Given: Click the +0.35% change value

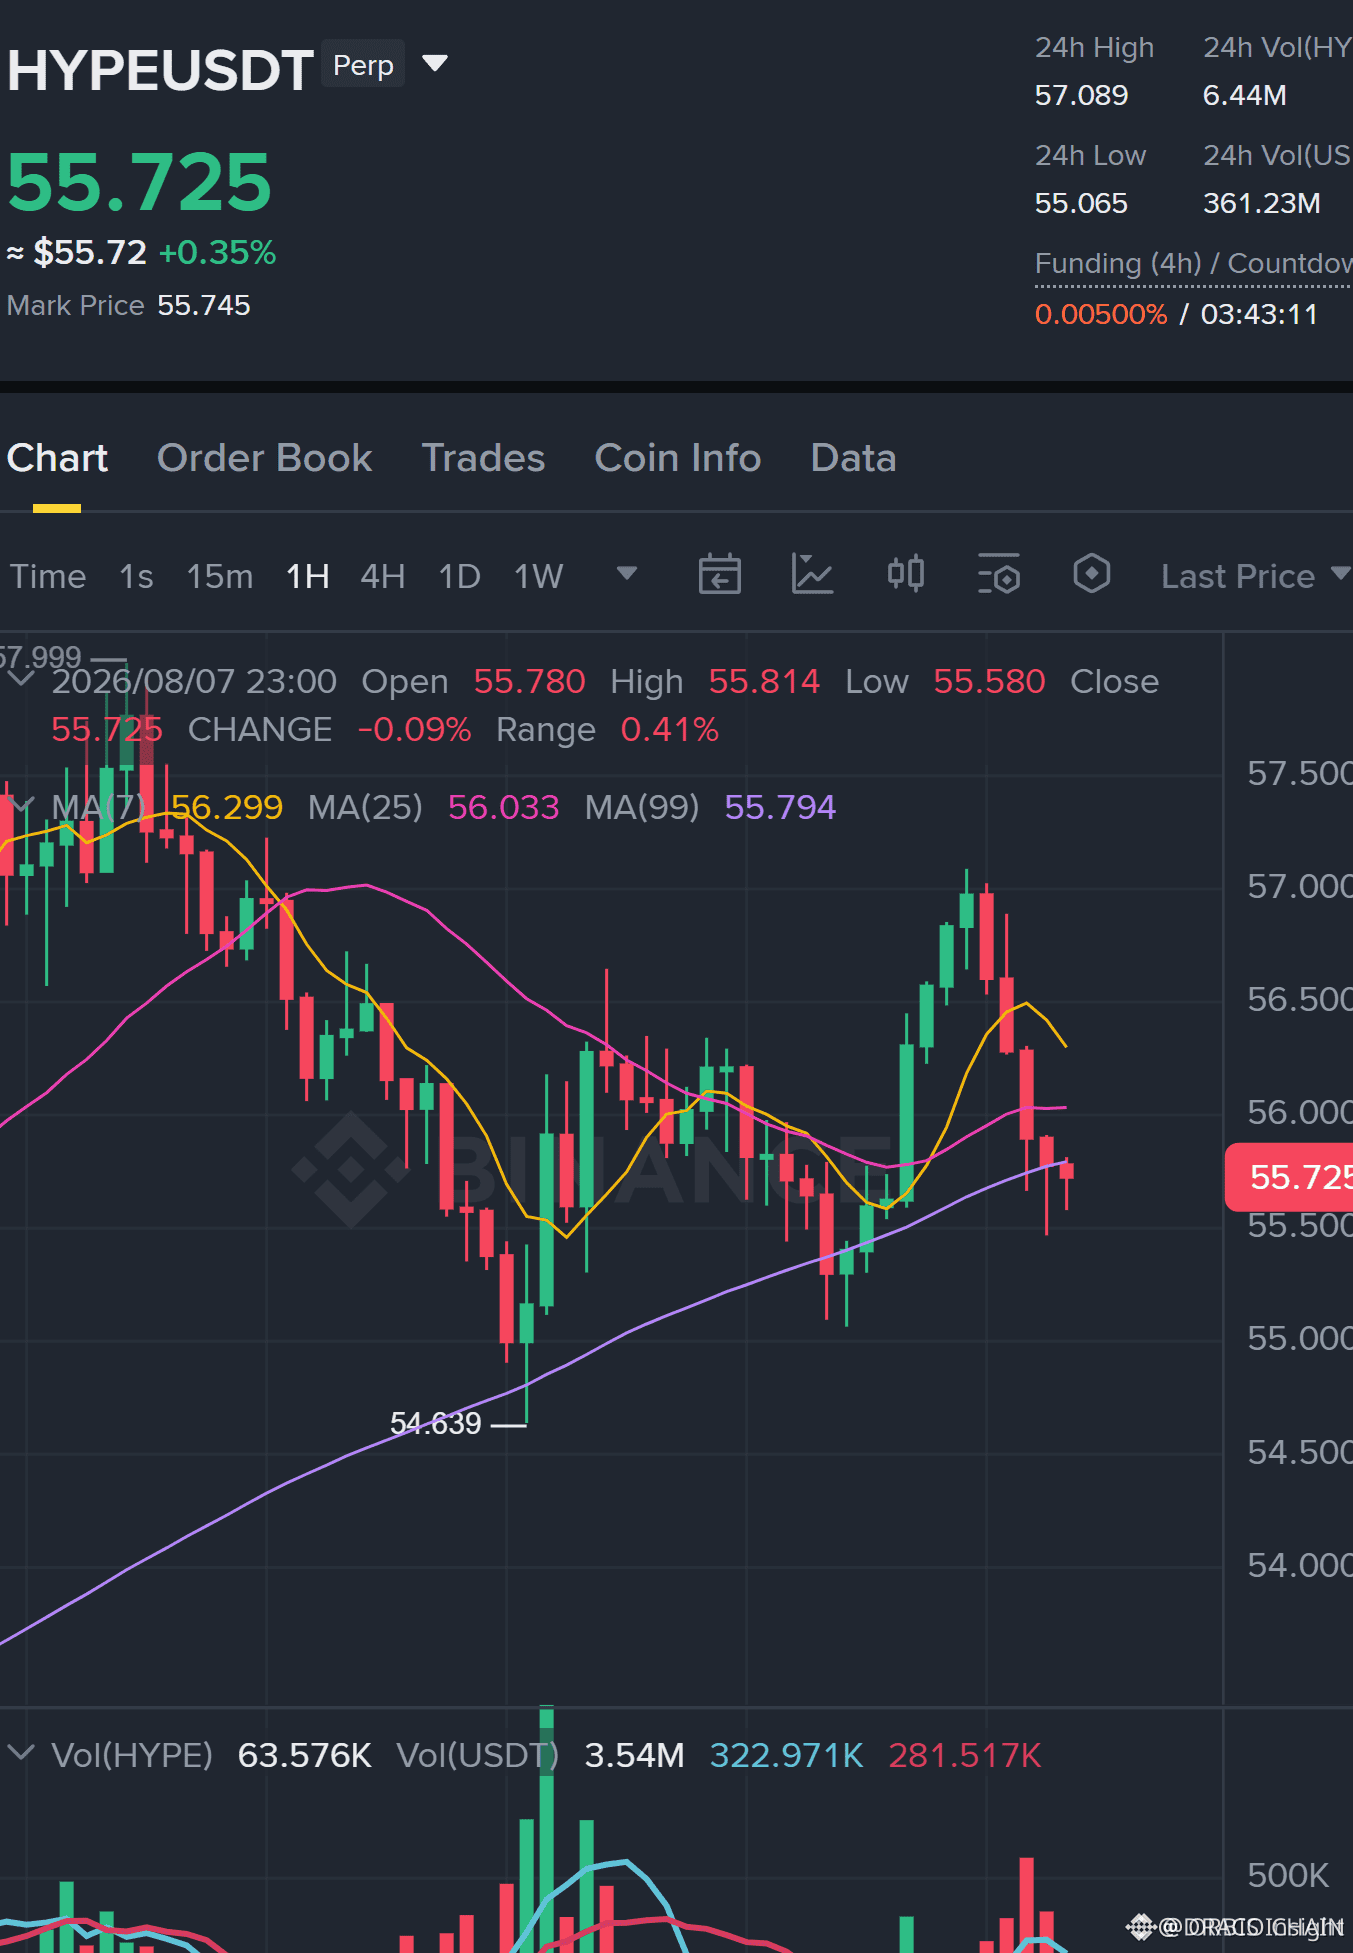Looking at the screenshot, I should (218, 252).
